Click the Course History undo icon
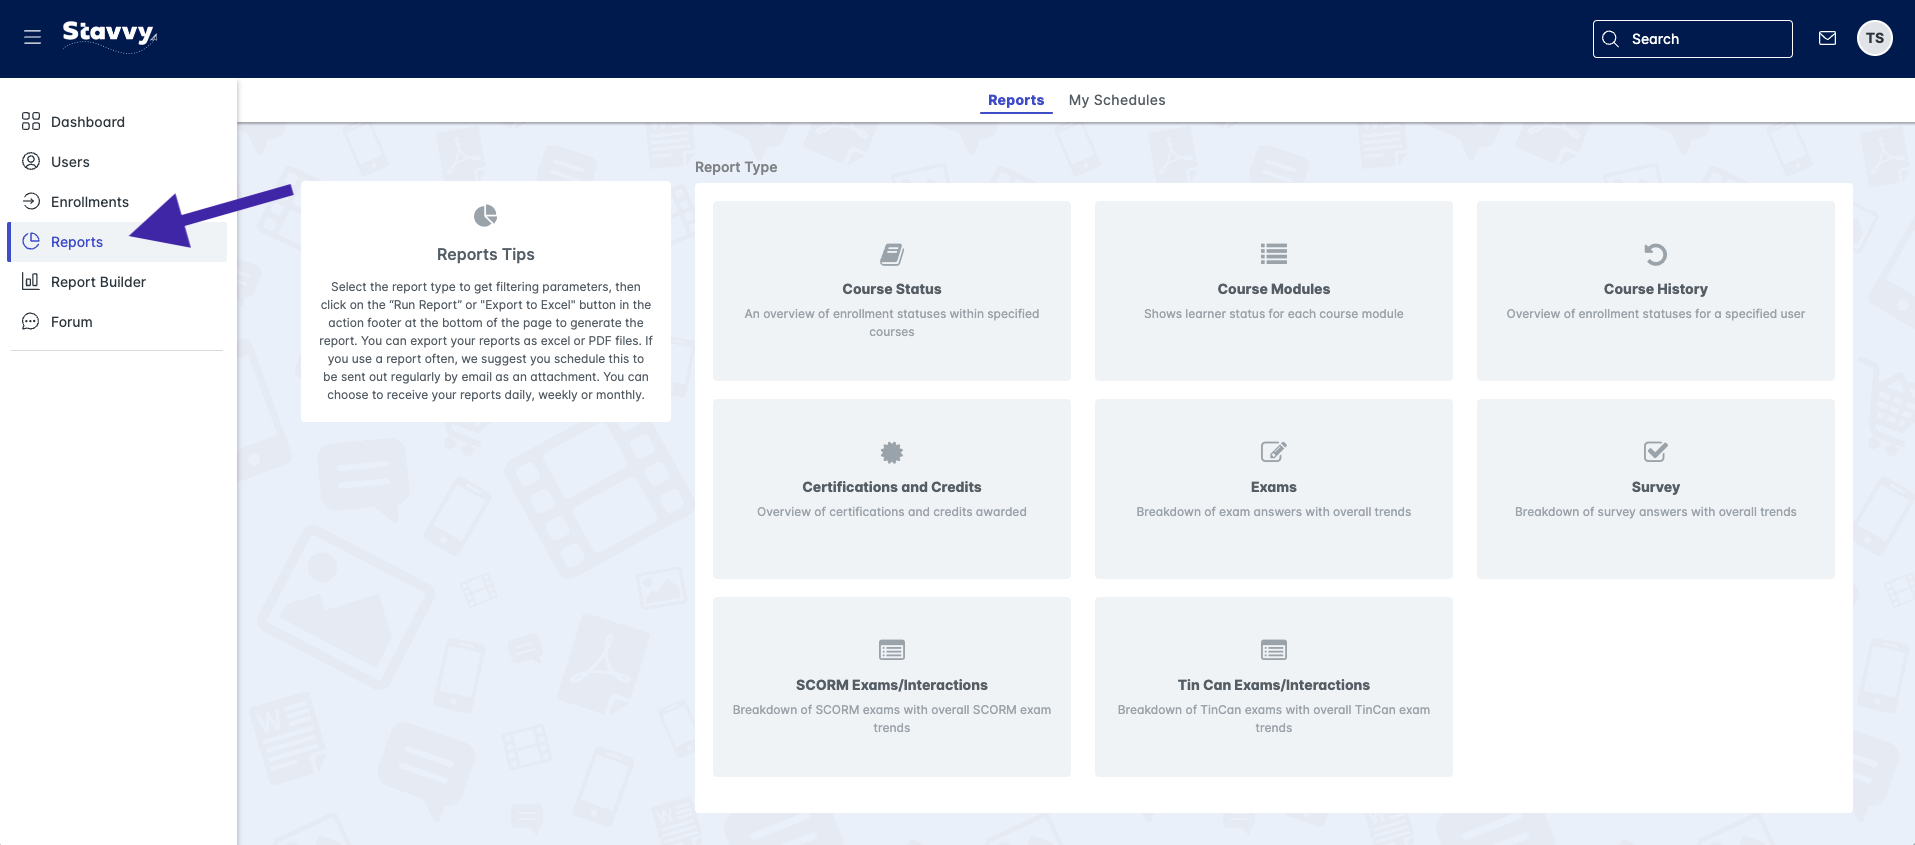Image resolution: width=1915 pixels, height=845 pixels. (x=1656, y=254)
